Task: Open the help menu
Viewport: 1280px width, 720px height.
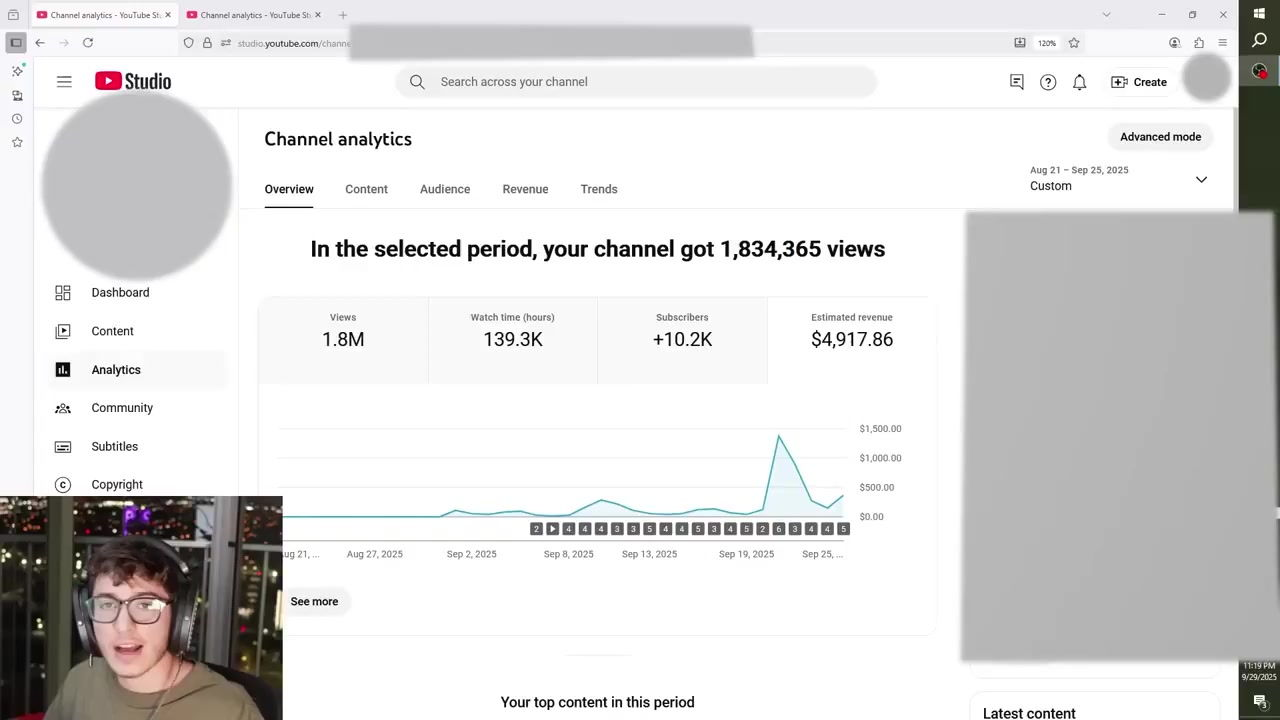Action: [1048, 82]
